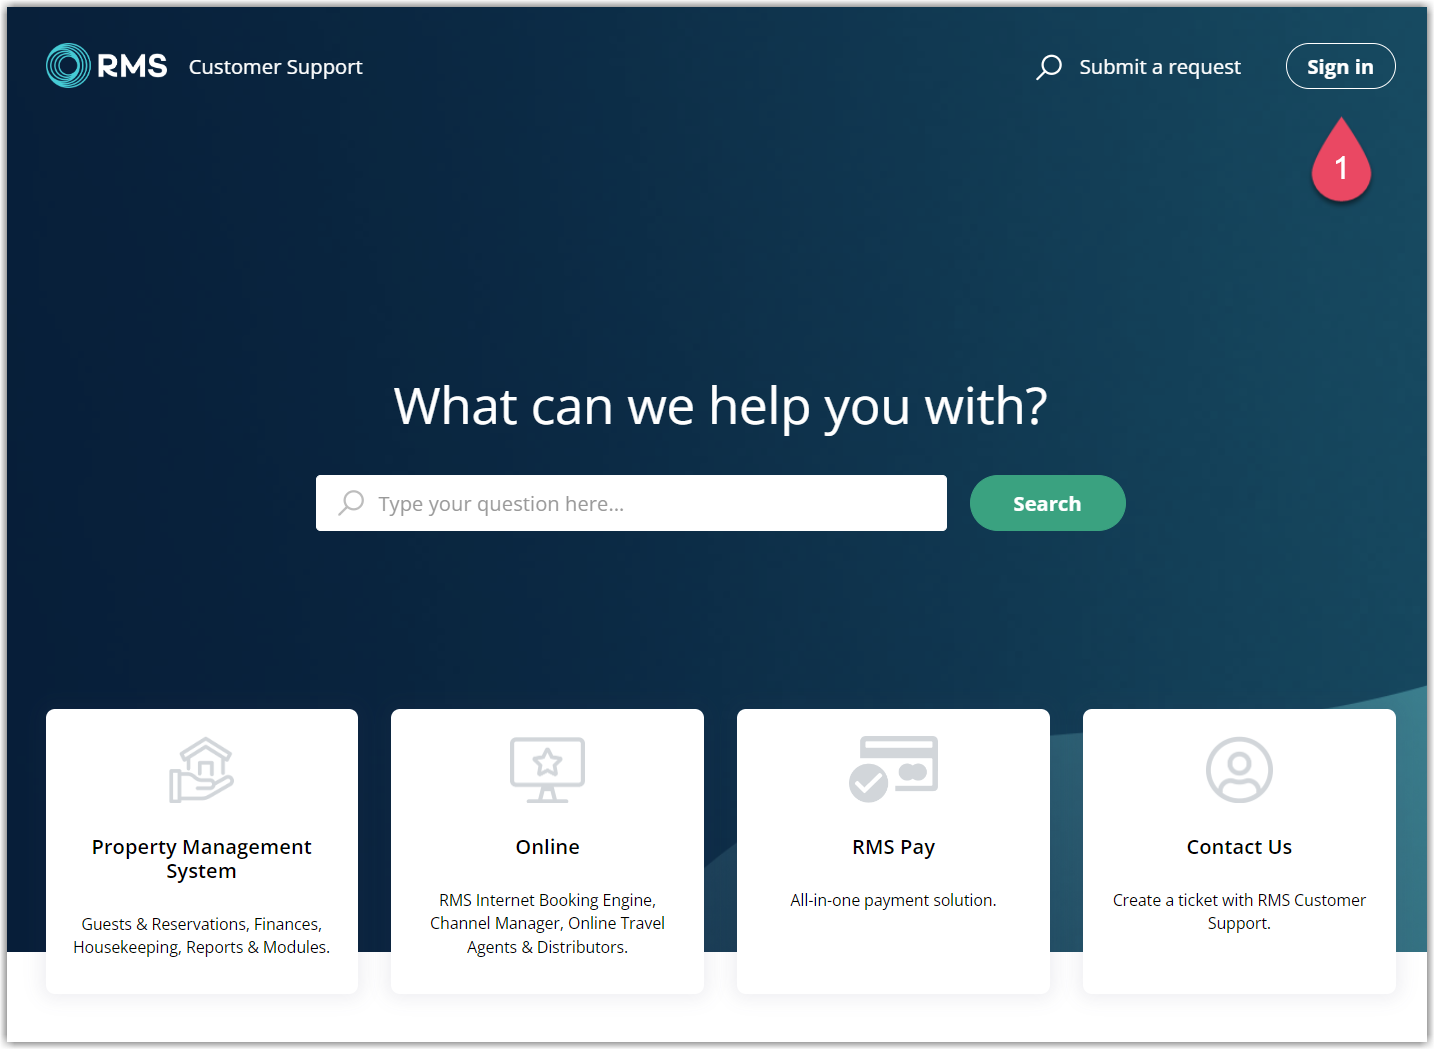Click the RMS logo icon

(68, 66)
